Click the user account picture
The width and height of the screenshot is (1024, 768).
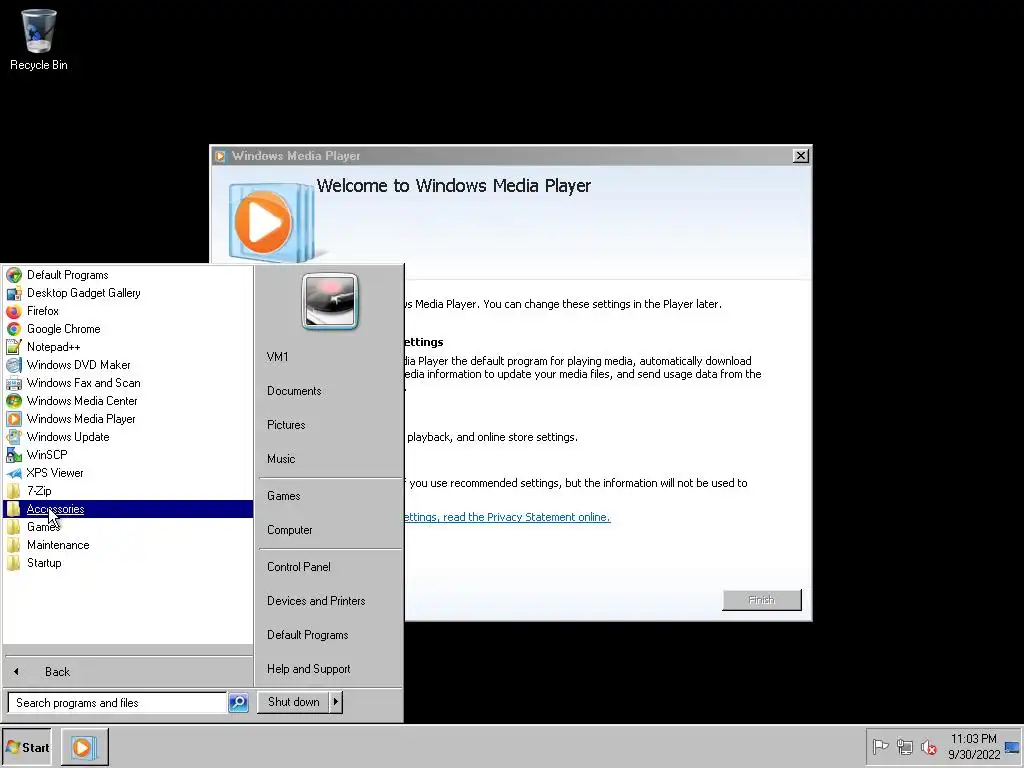click(x=330, y=301)
